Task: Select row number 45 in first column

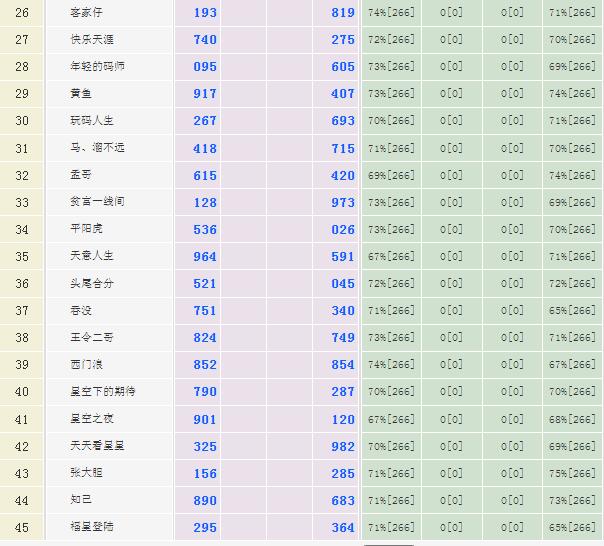Action: [22, 527]
